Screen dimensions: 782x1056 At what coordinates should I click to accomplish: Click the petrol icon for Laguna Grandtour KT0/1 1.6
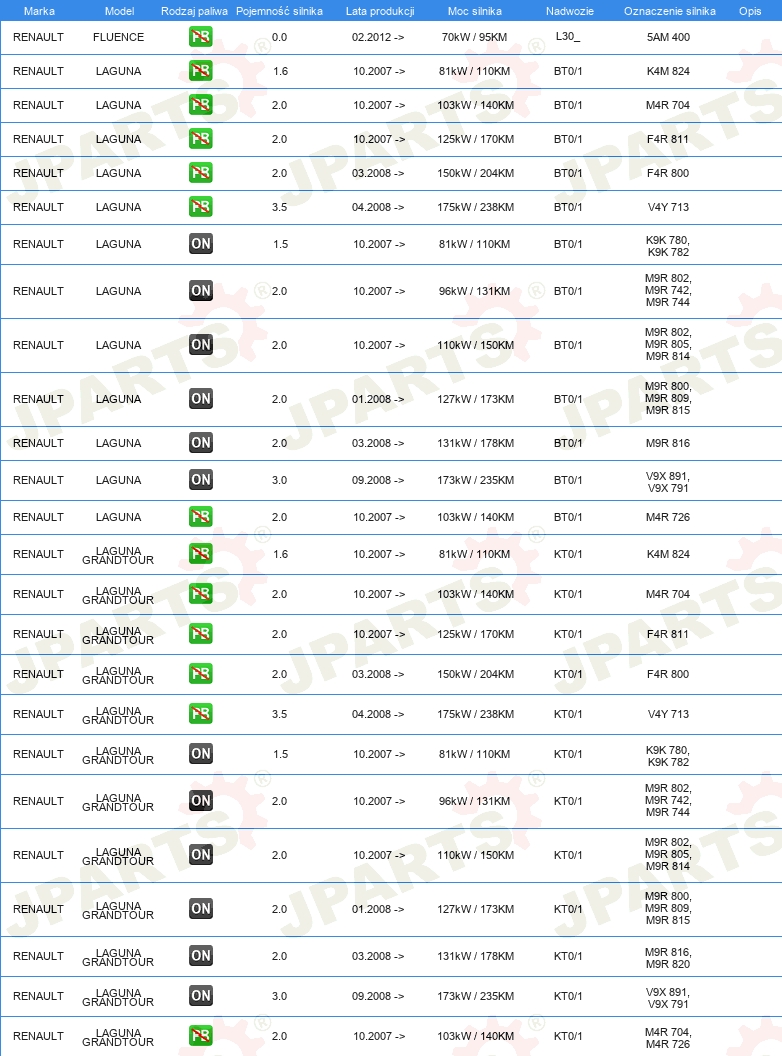point(201,554)
